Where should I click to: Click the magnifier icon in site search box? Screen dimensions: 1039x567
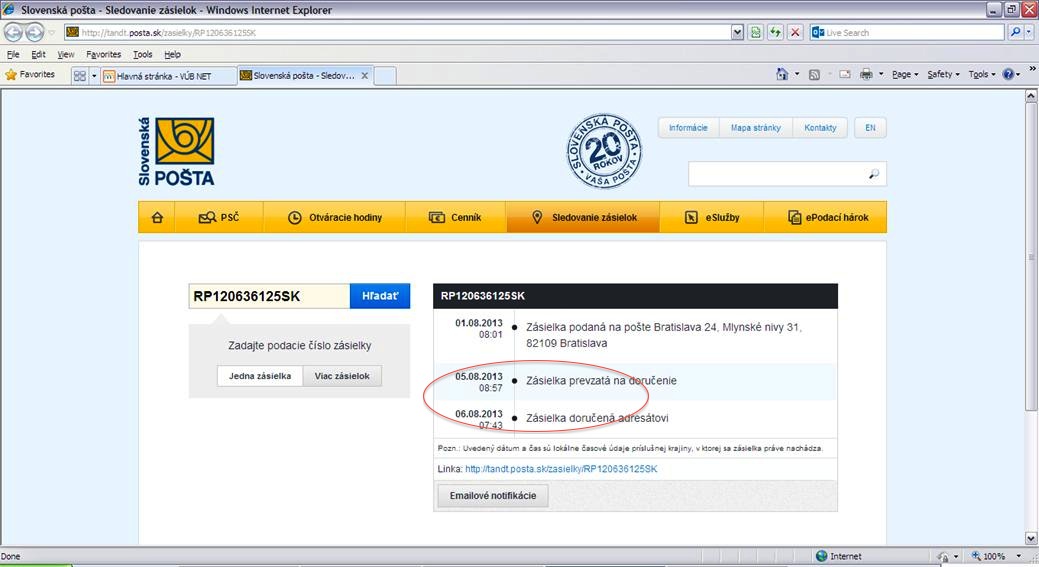click(x=873, y=174)
